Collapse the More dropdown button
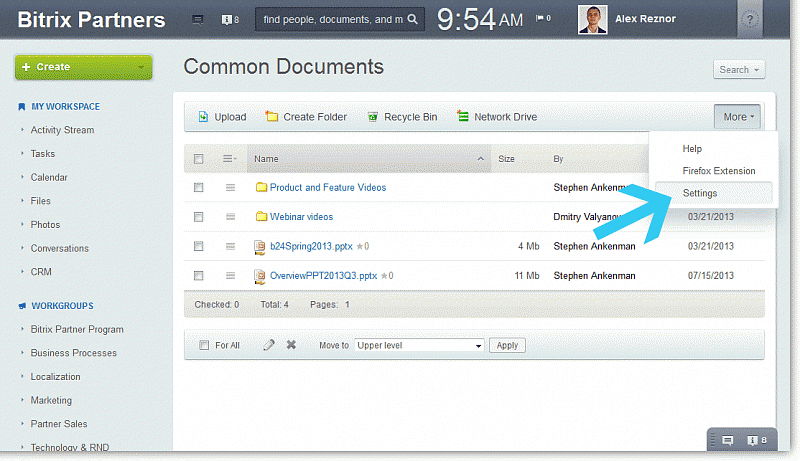Screen dimensions: 800x461 click(x=737, y=117)
